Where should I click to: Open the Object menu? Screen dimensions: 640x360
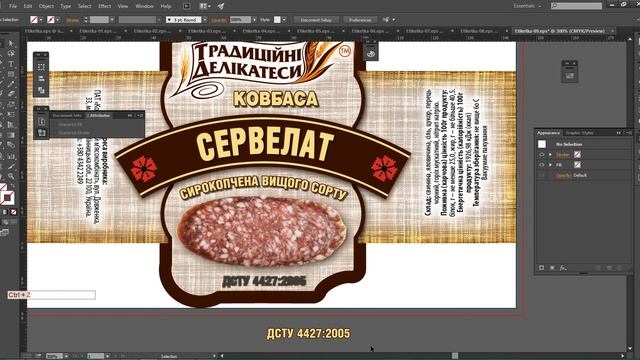click(x=46, y=6)
